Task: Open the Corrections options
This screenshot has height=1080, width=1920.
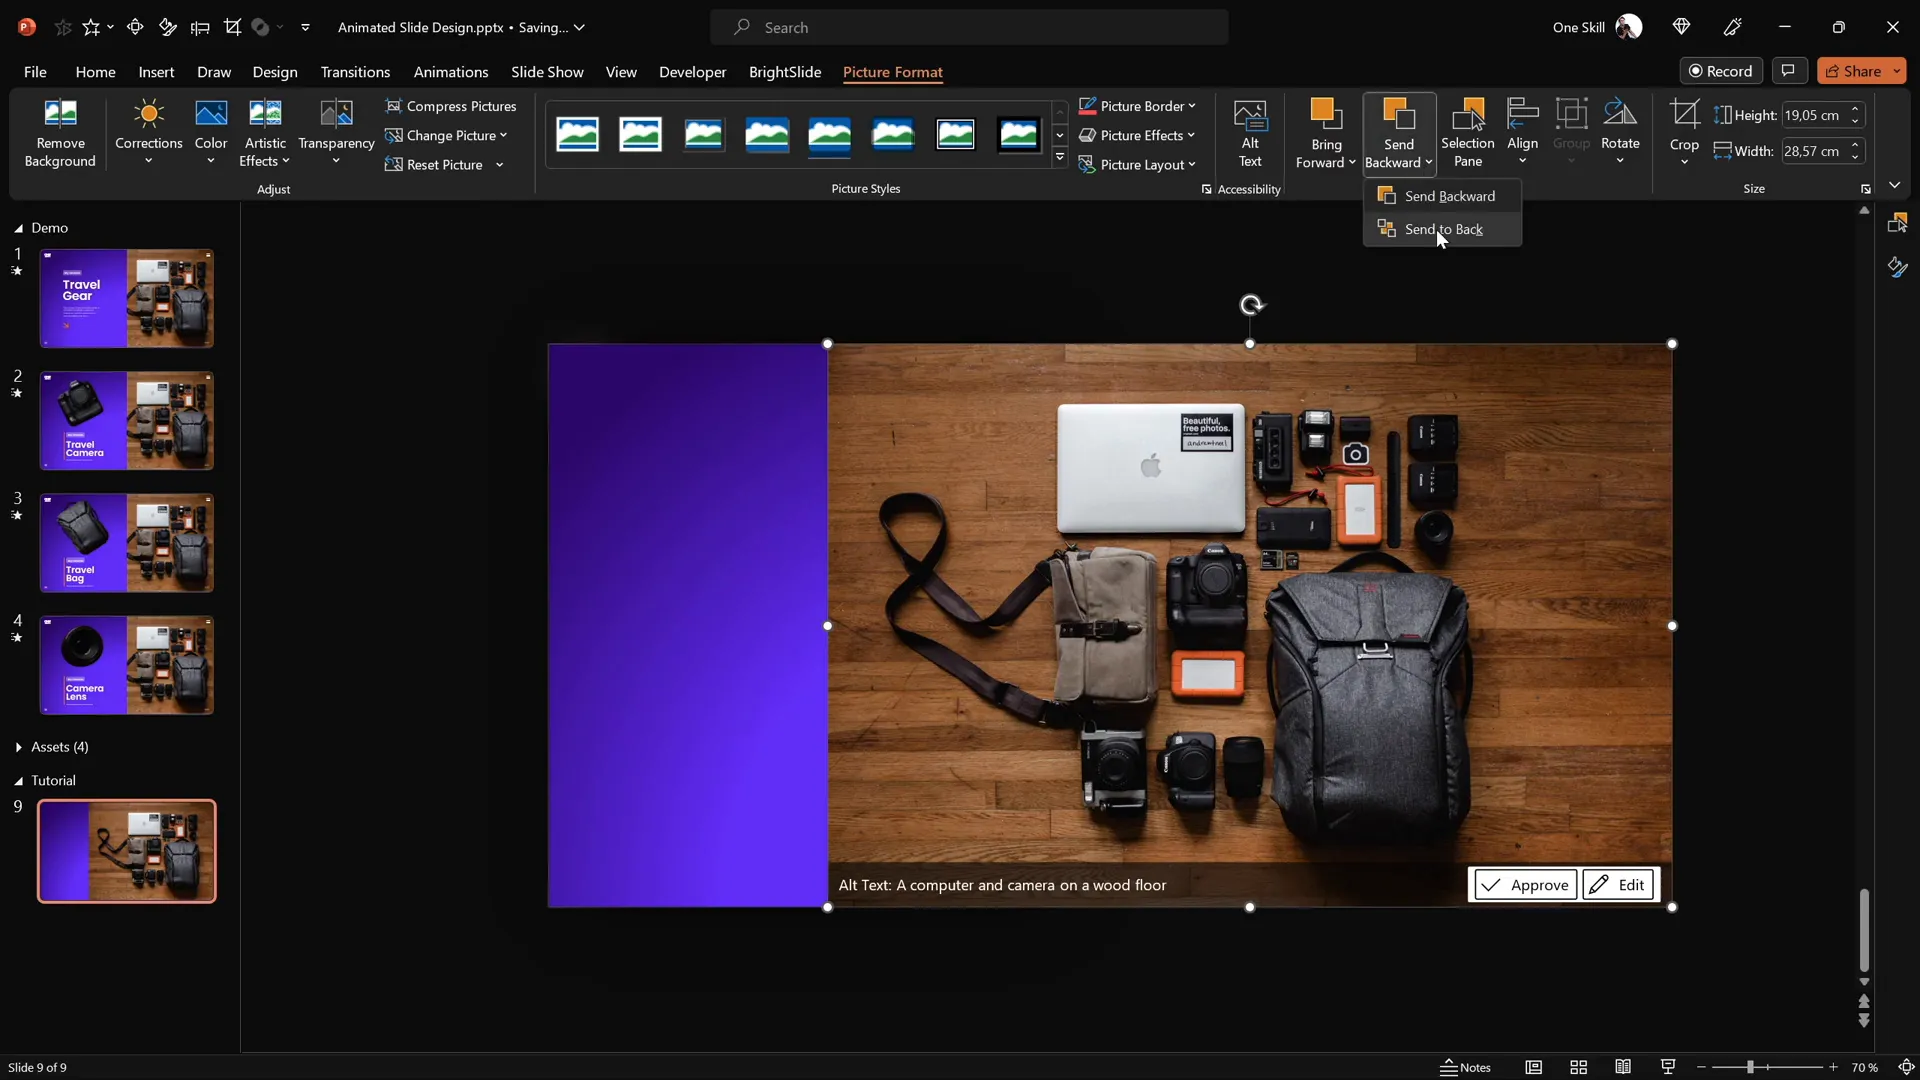Action: click(x=148, y=132)
